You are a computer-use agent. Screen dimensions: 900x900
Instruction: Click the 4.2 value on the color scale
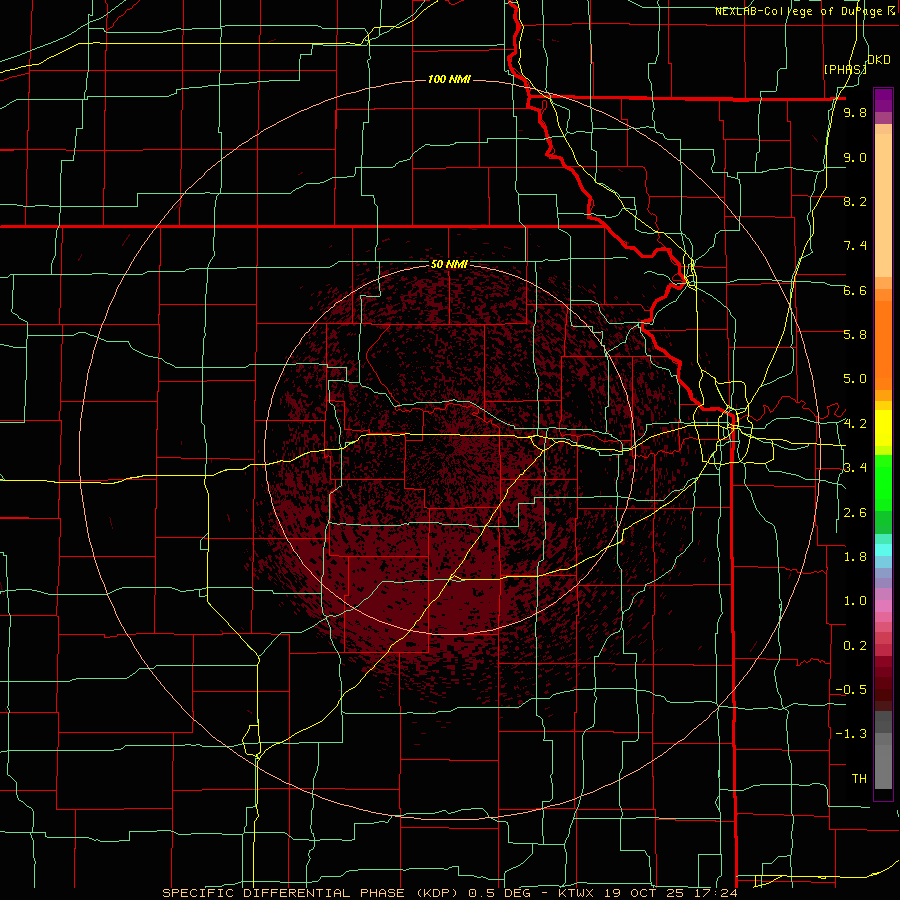tap(855, 424)
